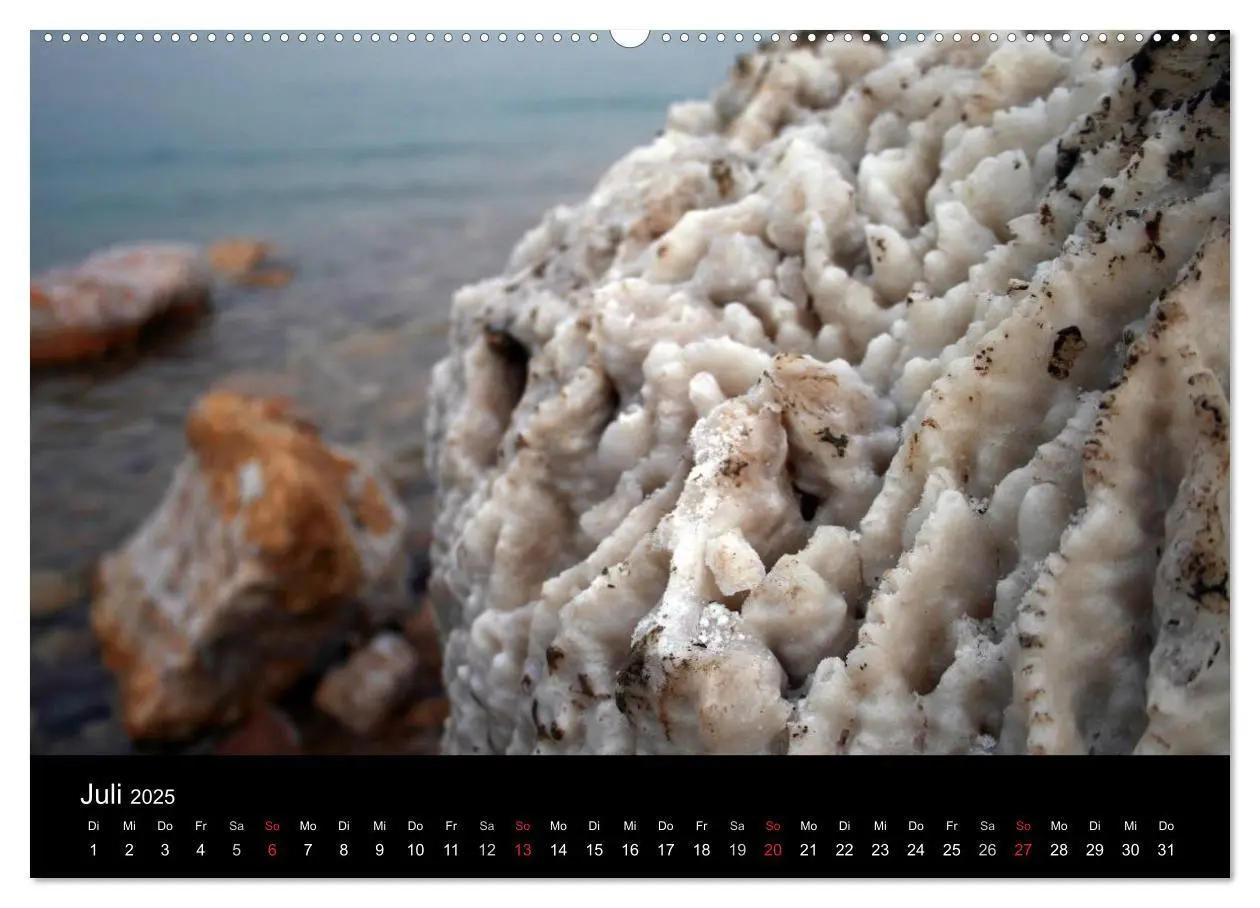Select day 1 in the calendar strip
The height and width of the screenshot is (908, 1260).
(x=94, y=850)
